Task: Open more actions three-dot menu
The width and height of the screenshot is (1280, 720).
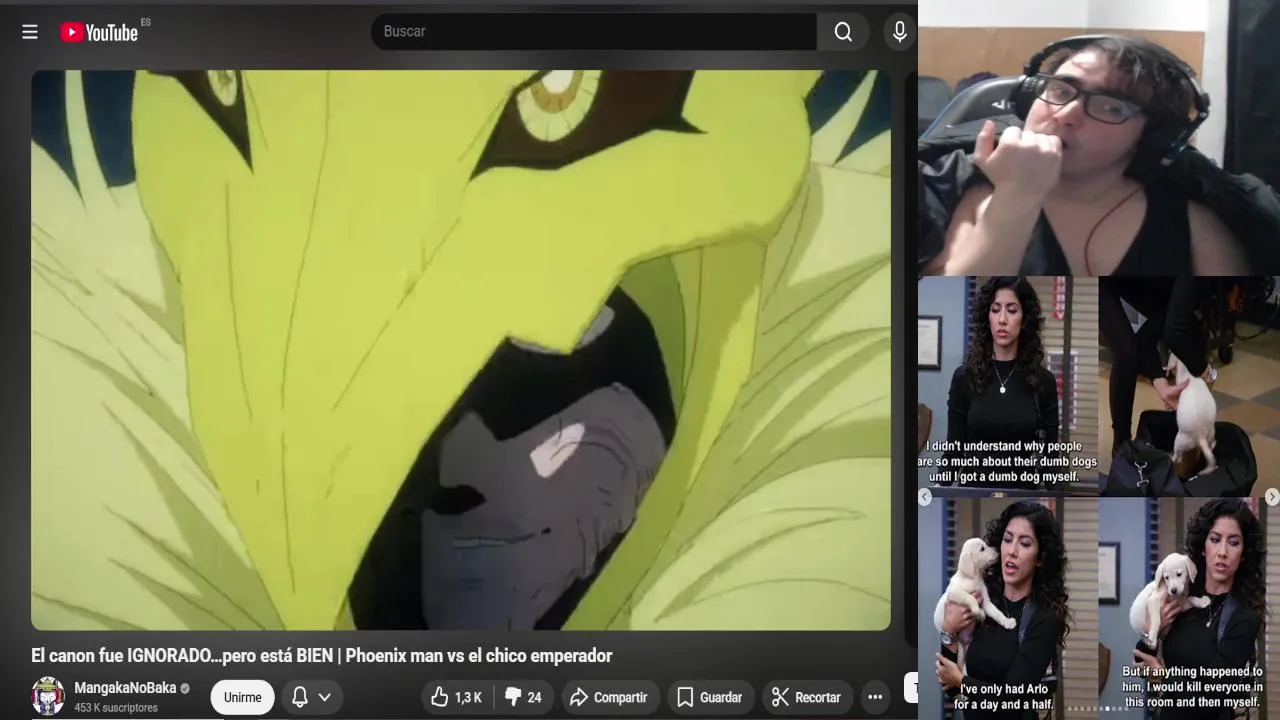Action: [x=875, y=697]
